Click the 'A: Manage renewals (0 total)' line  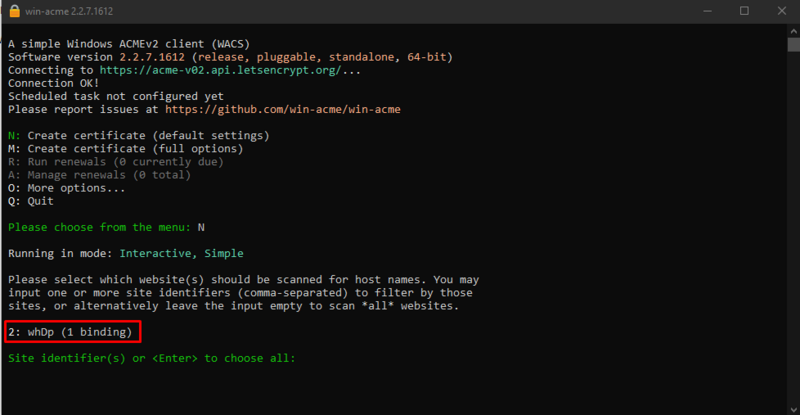coord(99,175)
